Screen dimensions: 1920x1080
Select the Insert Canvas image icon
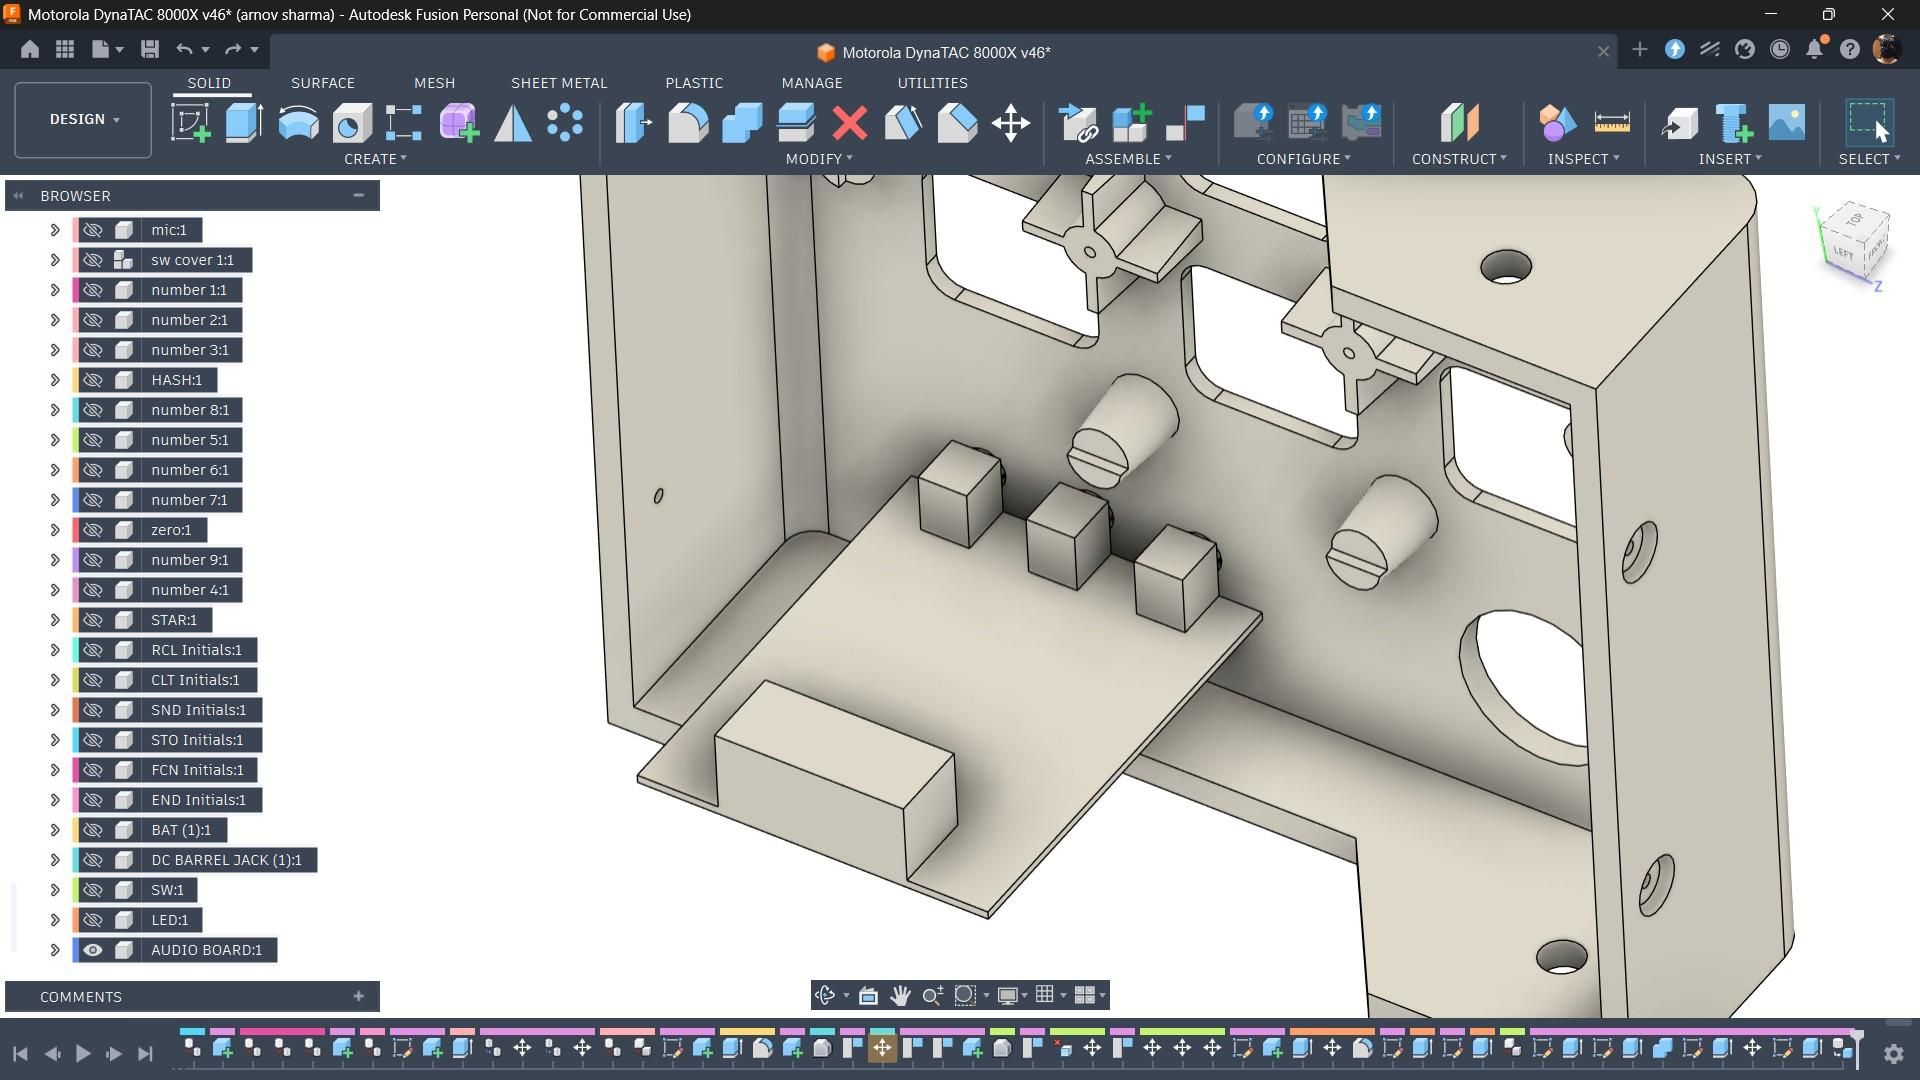pos(1787,123)
